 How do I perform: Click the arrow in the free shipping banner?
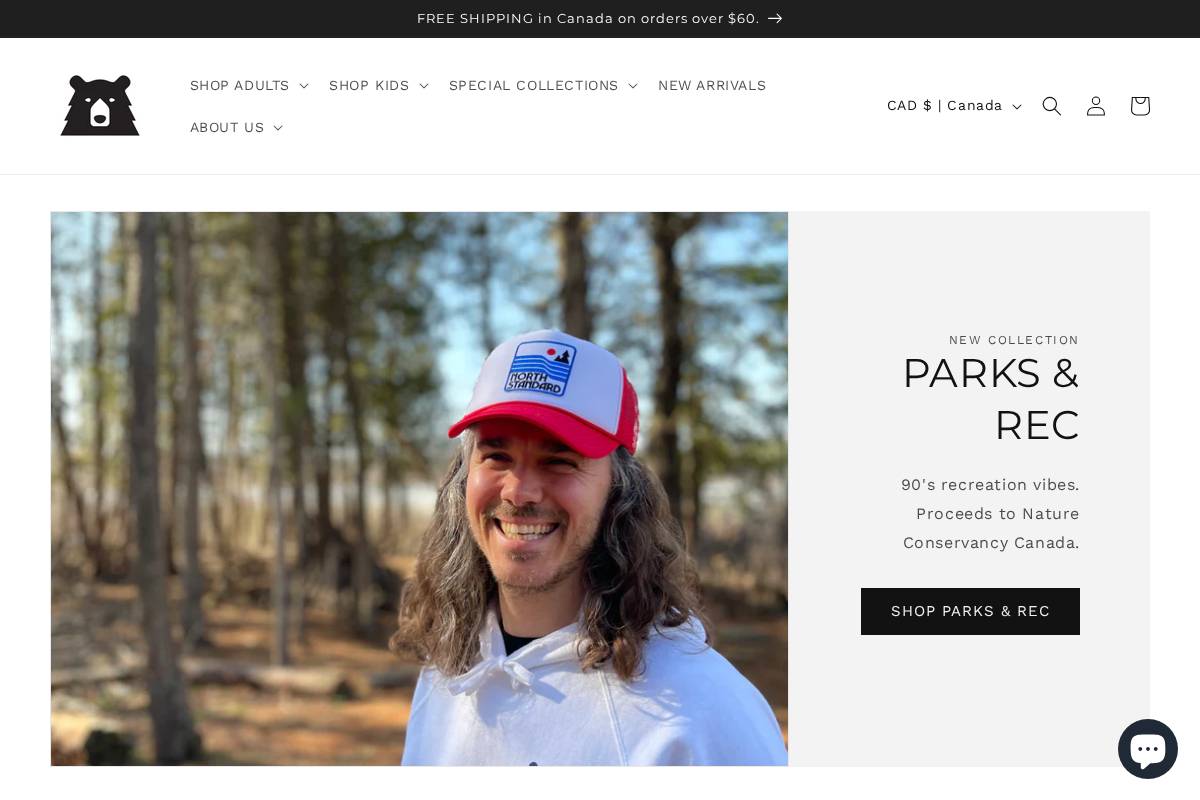(x=775, y=19)
